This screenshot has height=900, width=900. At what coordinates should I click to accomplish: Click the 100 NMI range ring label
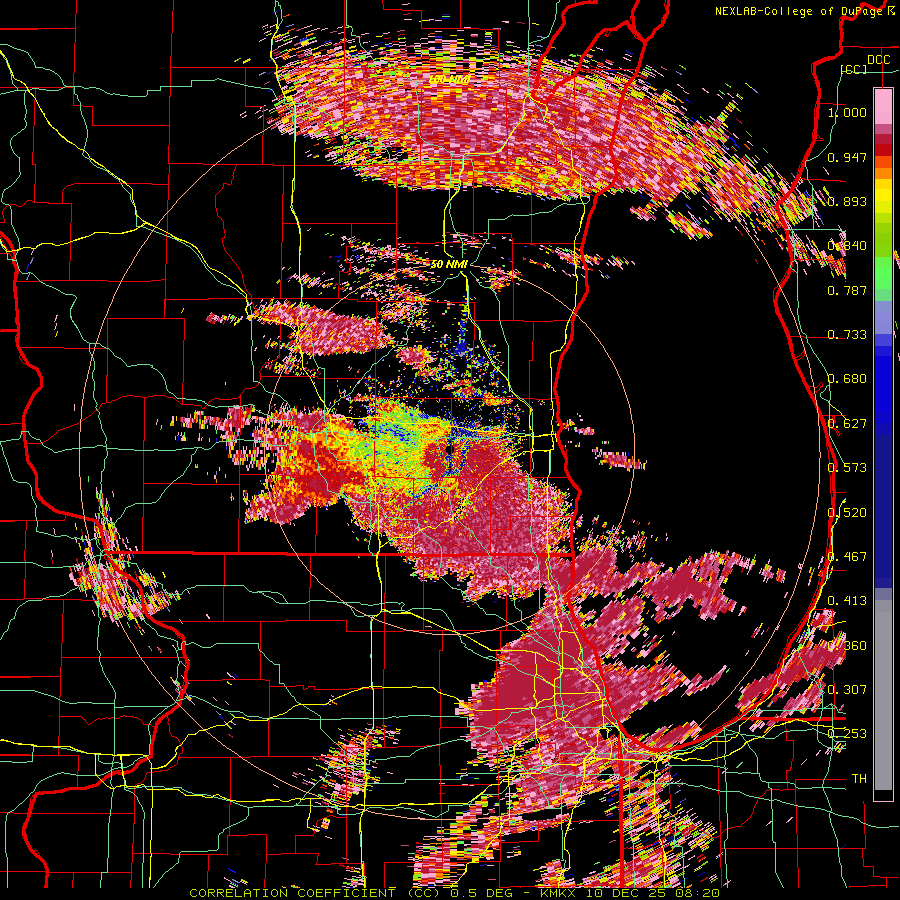click(x=449, y=79)
